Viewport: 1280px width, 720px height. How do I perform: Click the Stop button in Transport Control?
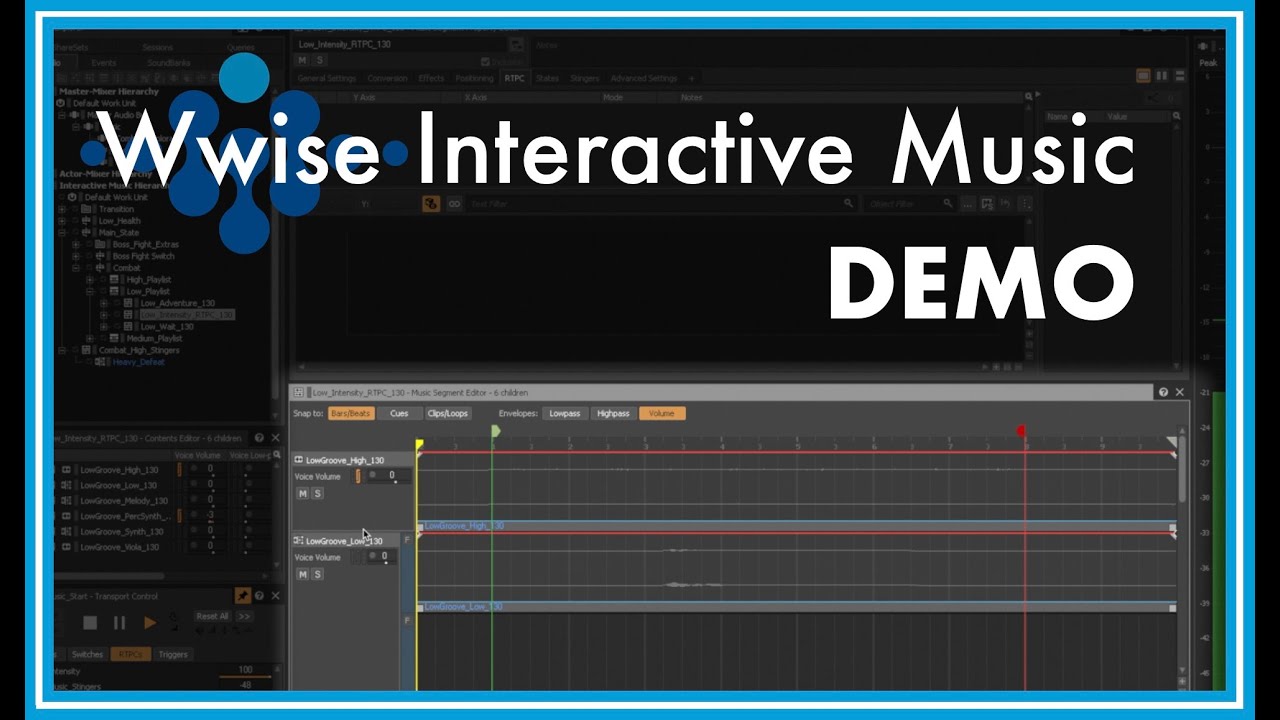coord(89,623)
